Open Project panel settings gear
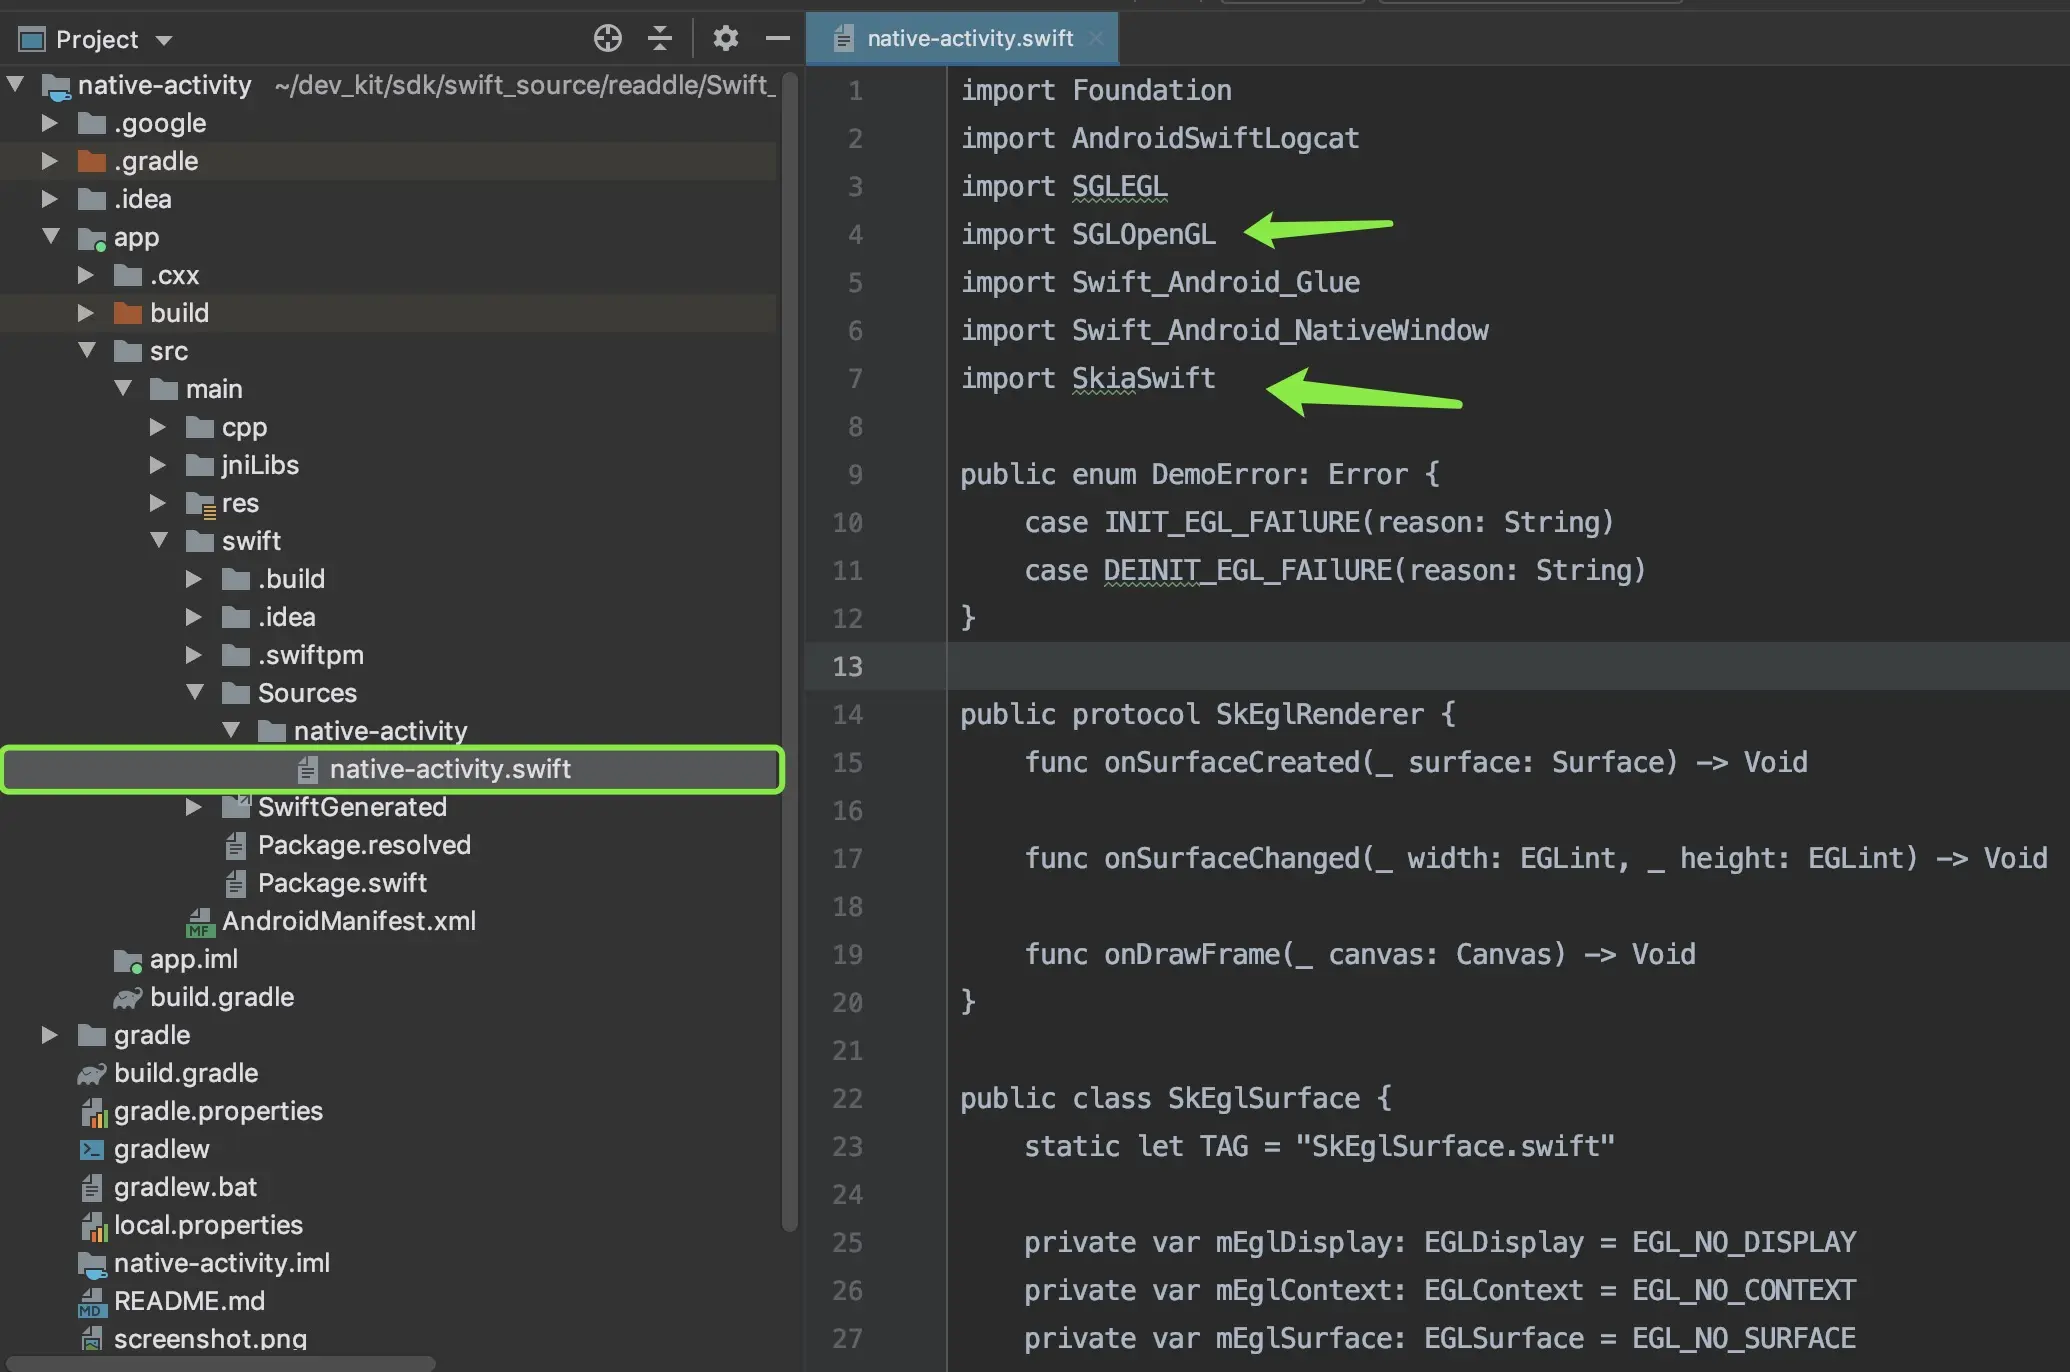The image size is (2070, 1372). 725,39
